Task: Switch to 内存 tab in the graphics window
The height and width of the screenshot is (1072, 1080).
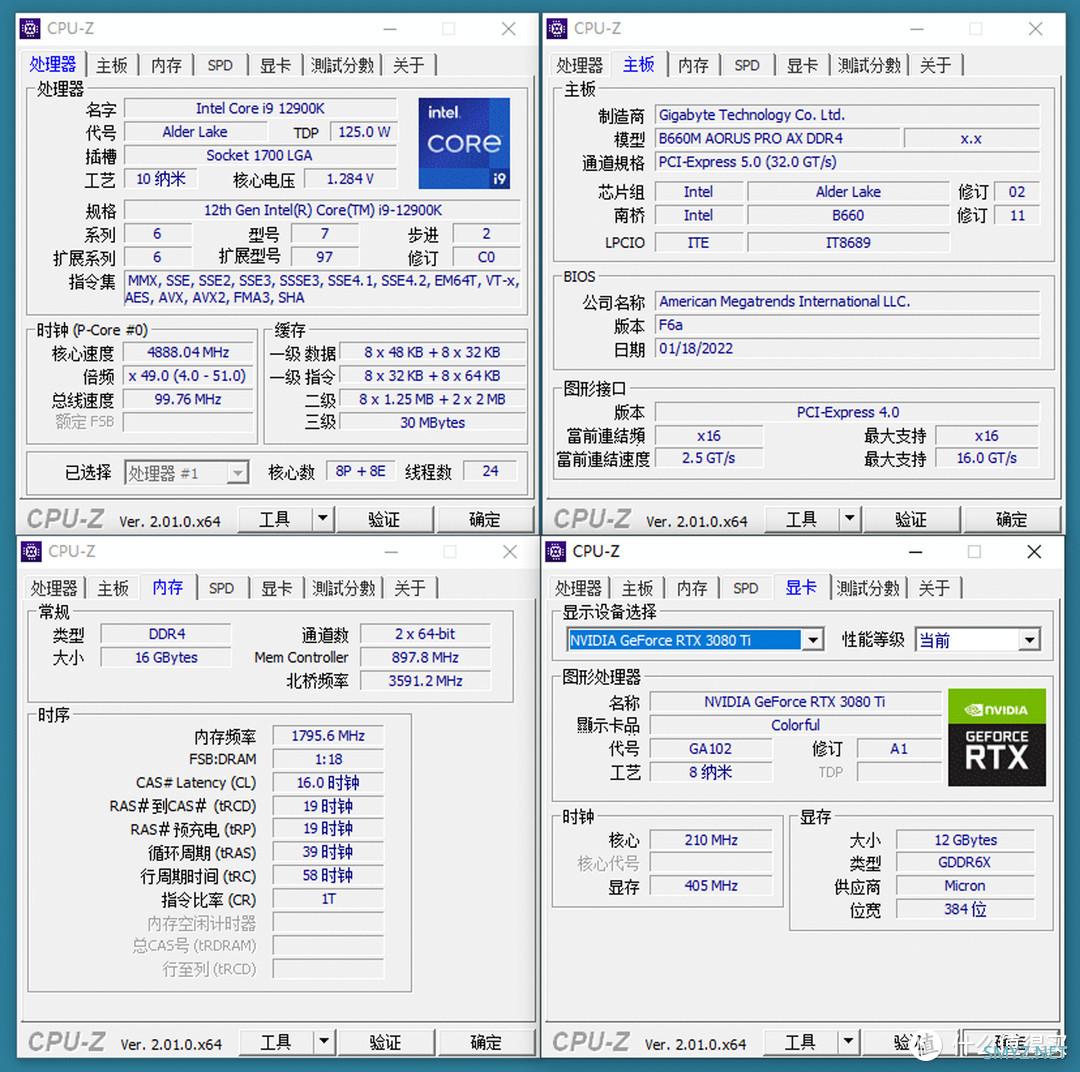Action: click(692, 588)
